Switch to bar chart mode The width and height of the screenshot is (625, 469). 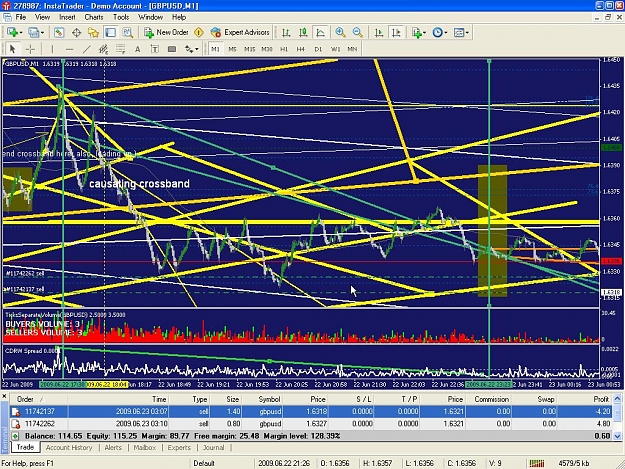click(286, 32)
